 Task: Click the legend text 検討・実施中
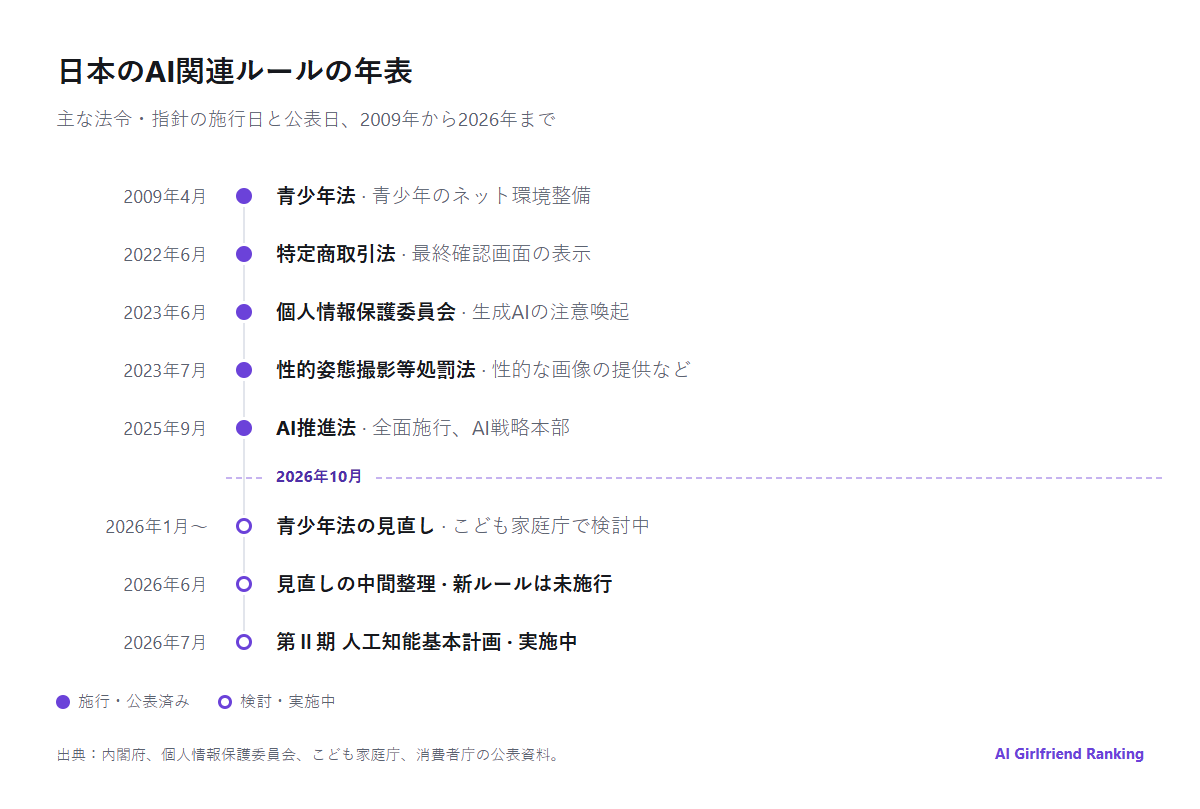[x=288, y=702]
